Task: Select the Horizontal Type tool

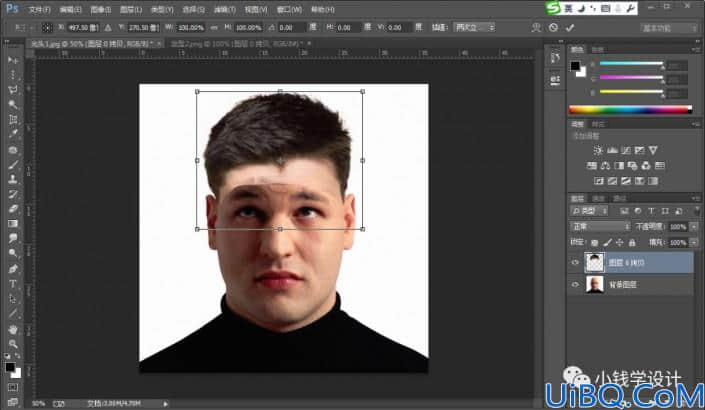Action: click(x=13, y=284)
